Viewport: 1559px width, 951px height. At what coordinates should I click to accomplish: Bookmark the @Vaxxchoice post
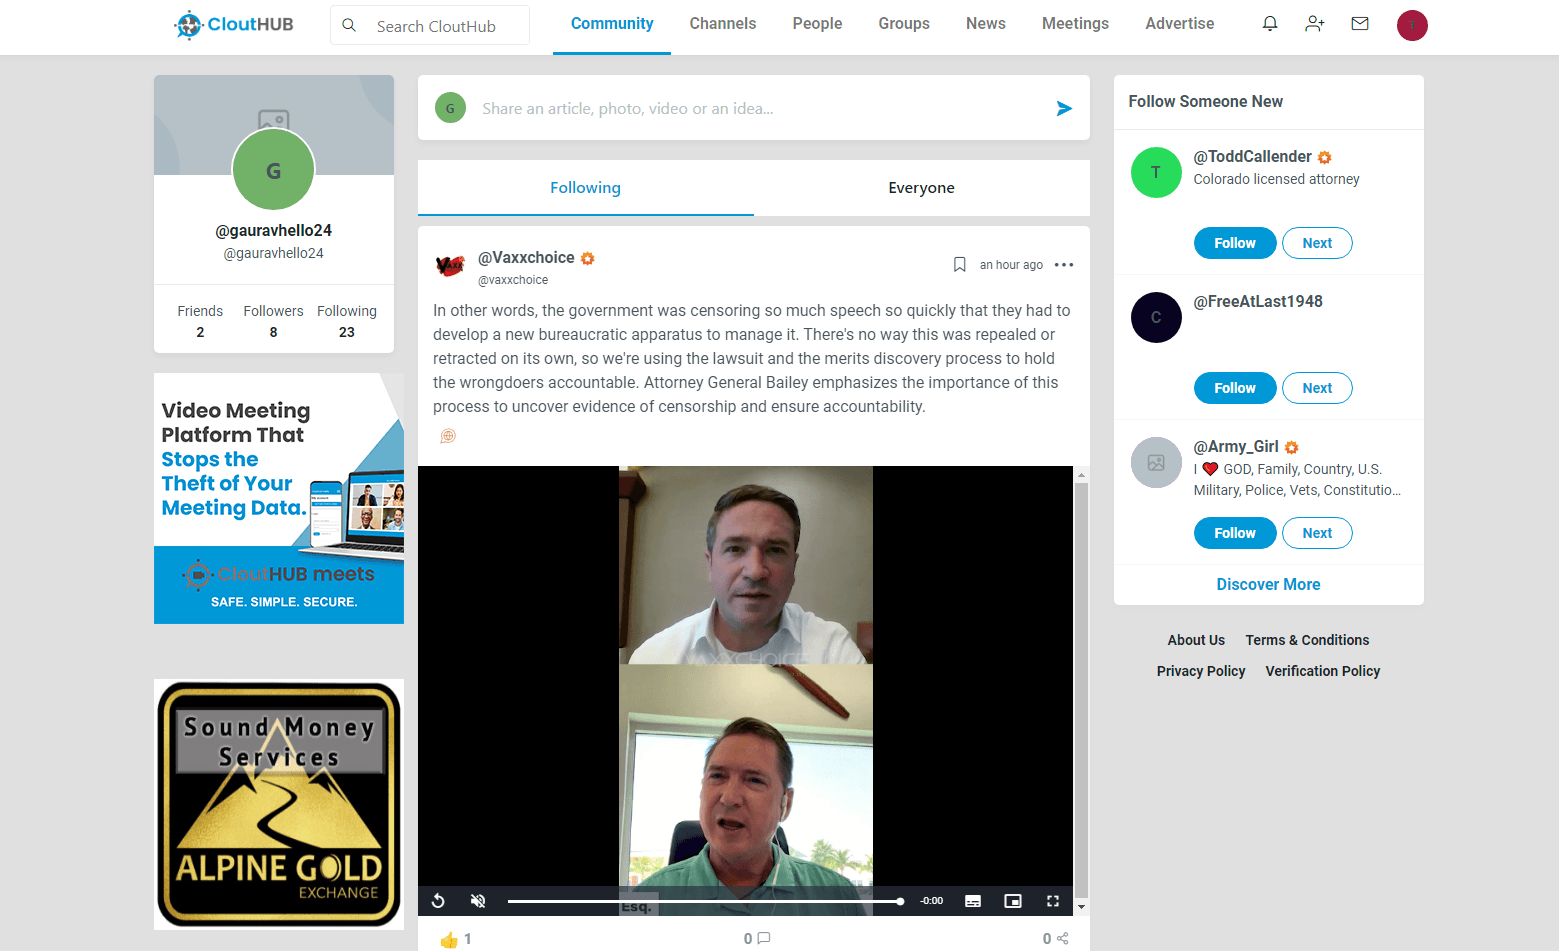959,264
